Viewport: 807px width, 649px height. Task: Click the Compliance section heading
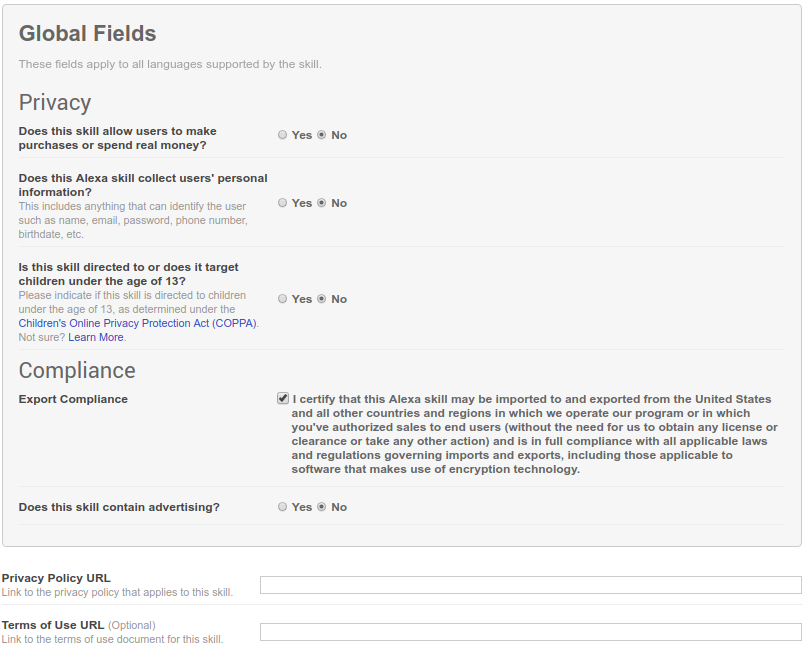tap(77, 370)
